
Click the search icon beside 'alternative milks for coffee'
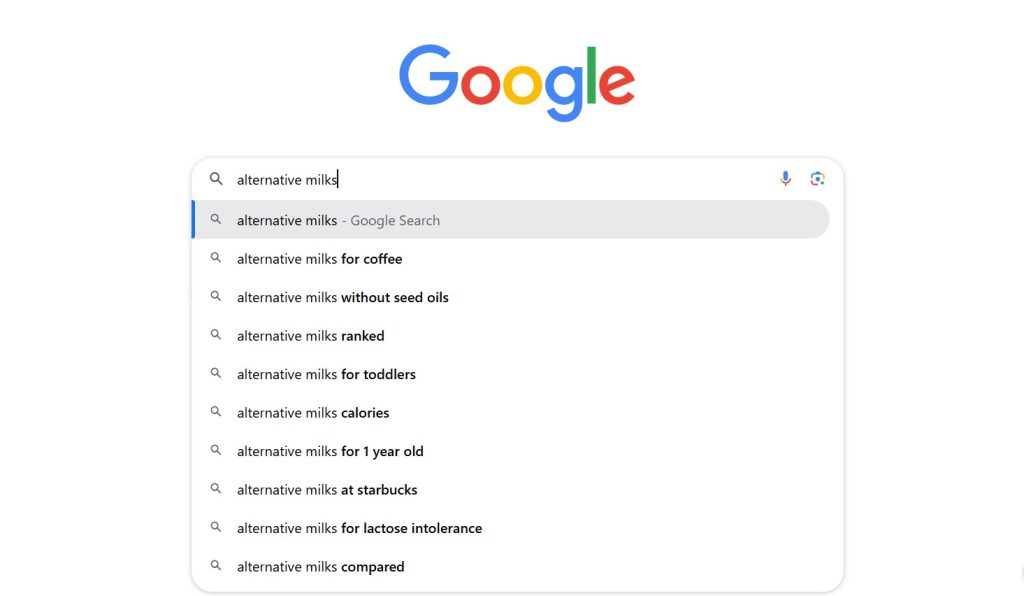216,259
